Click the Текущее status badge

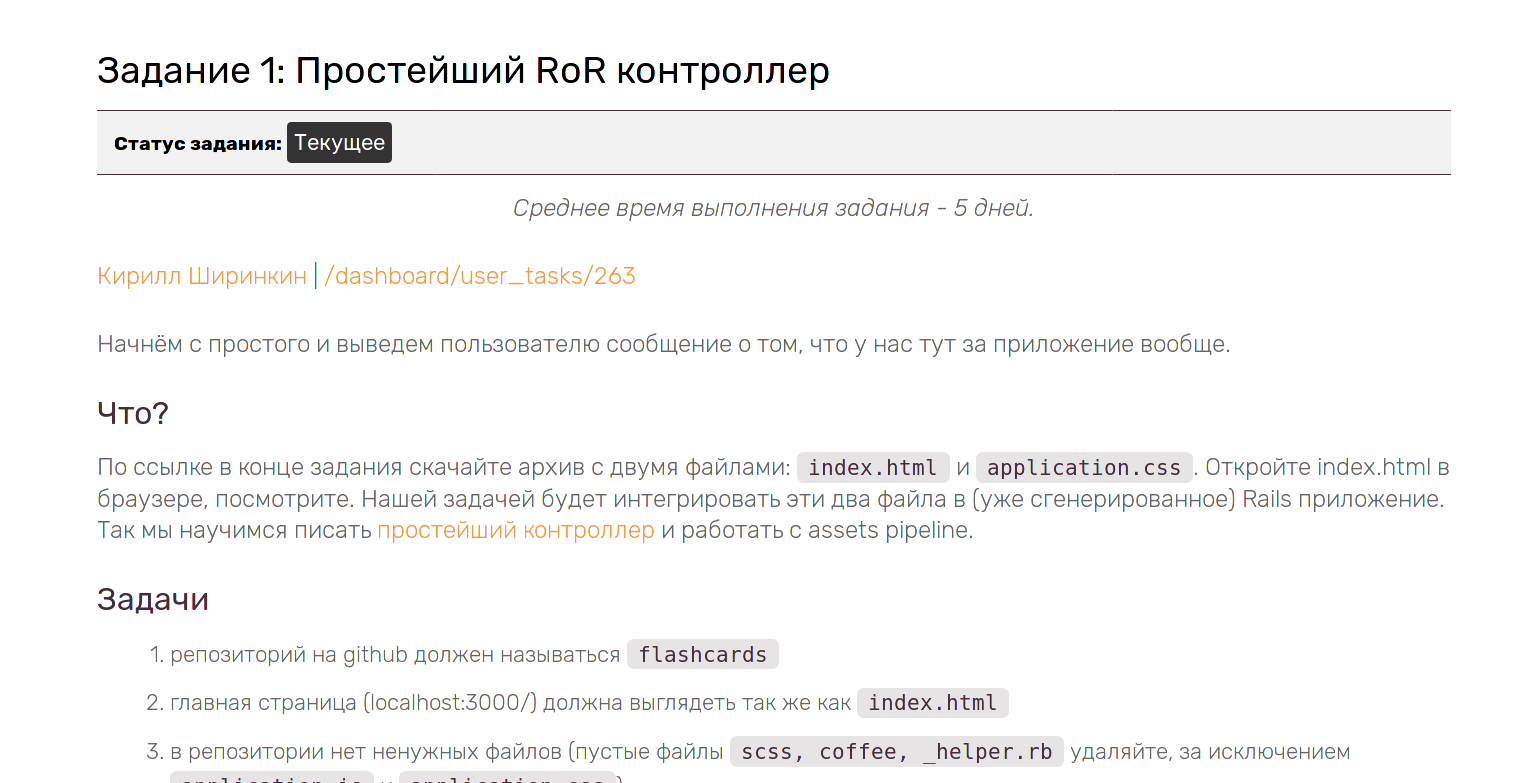[x=339, y=143]
